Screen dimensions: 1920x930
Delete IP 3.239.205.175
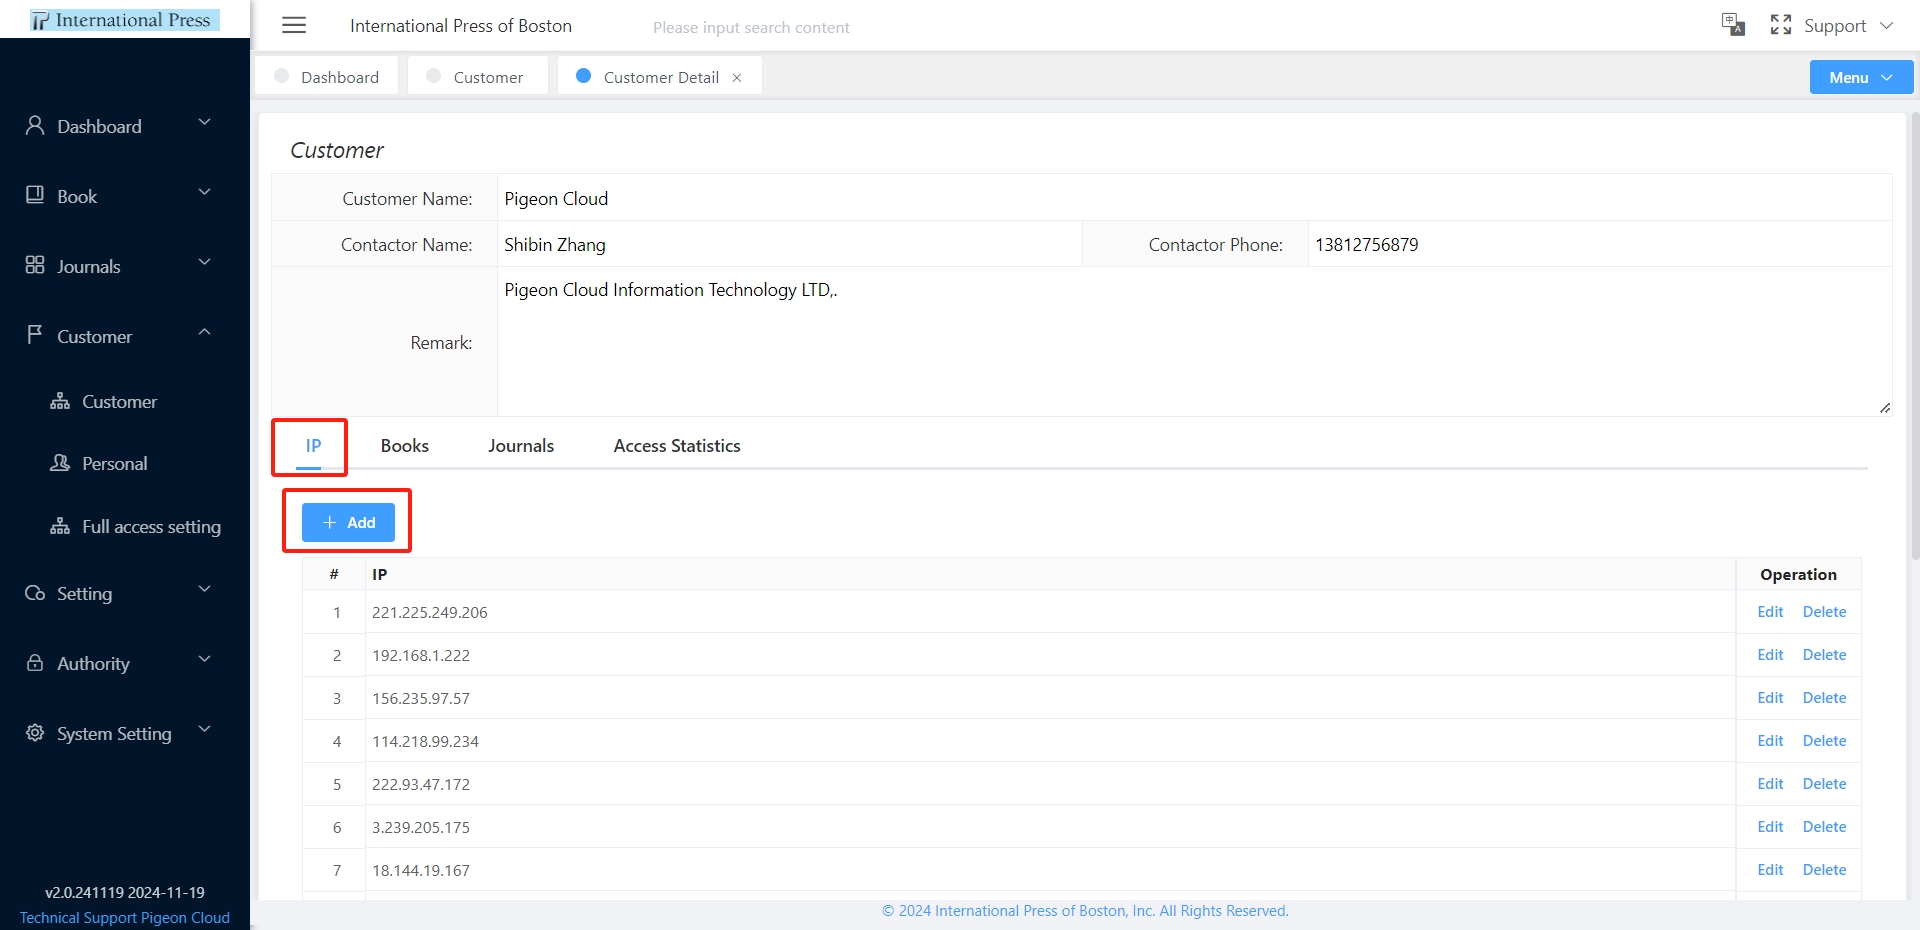[1824, 827]
